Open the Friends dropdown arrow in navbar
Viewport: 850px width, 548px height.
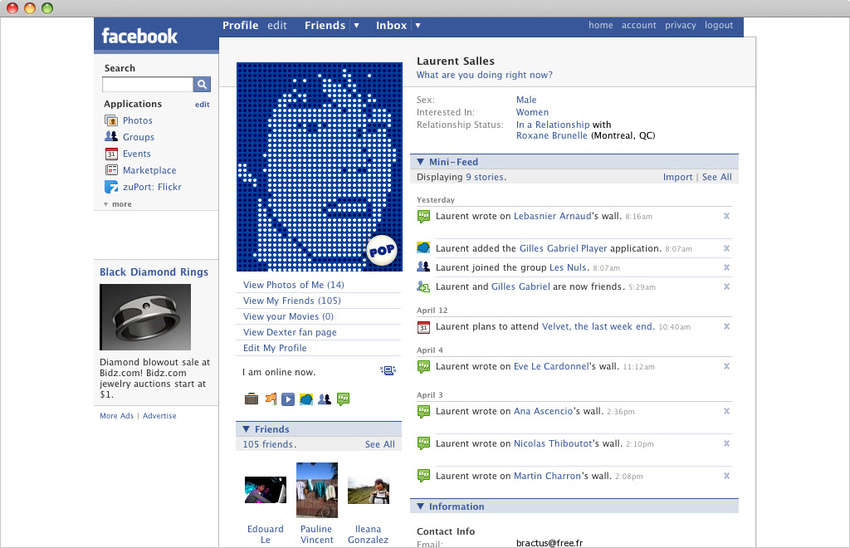(x=356, y=25)
